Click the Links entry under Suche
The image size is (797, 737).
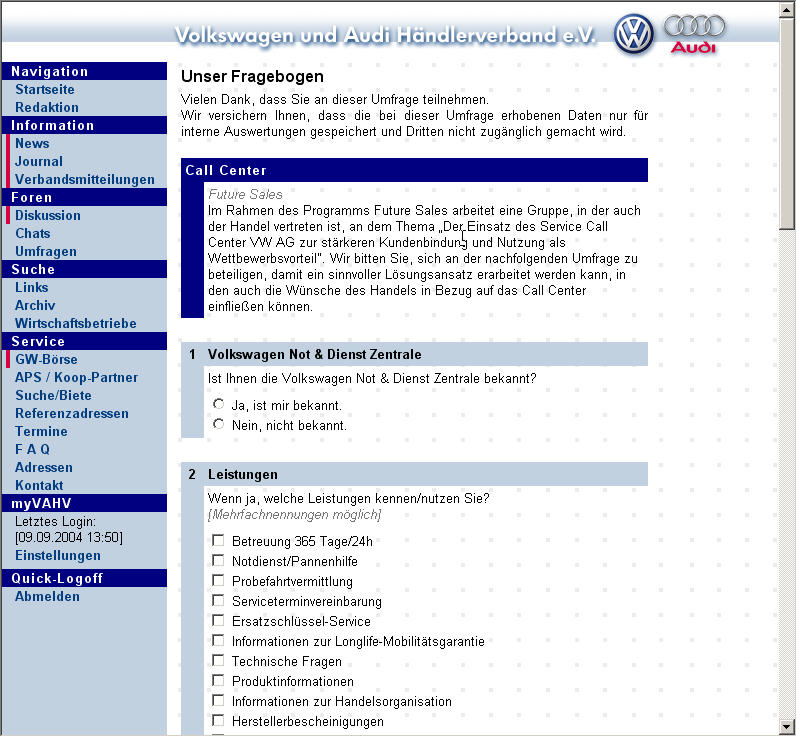32,287
